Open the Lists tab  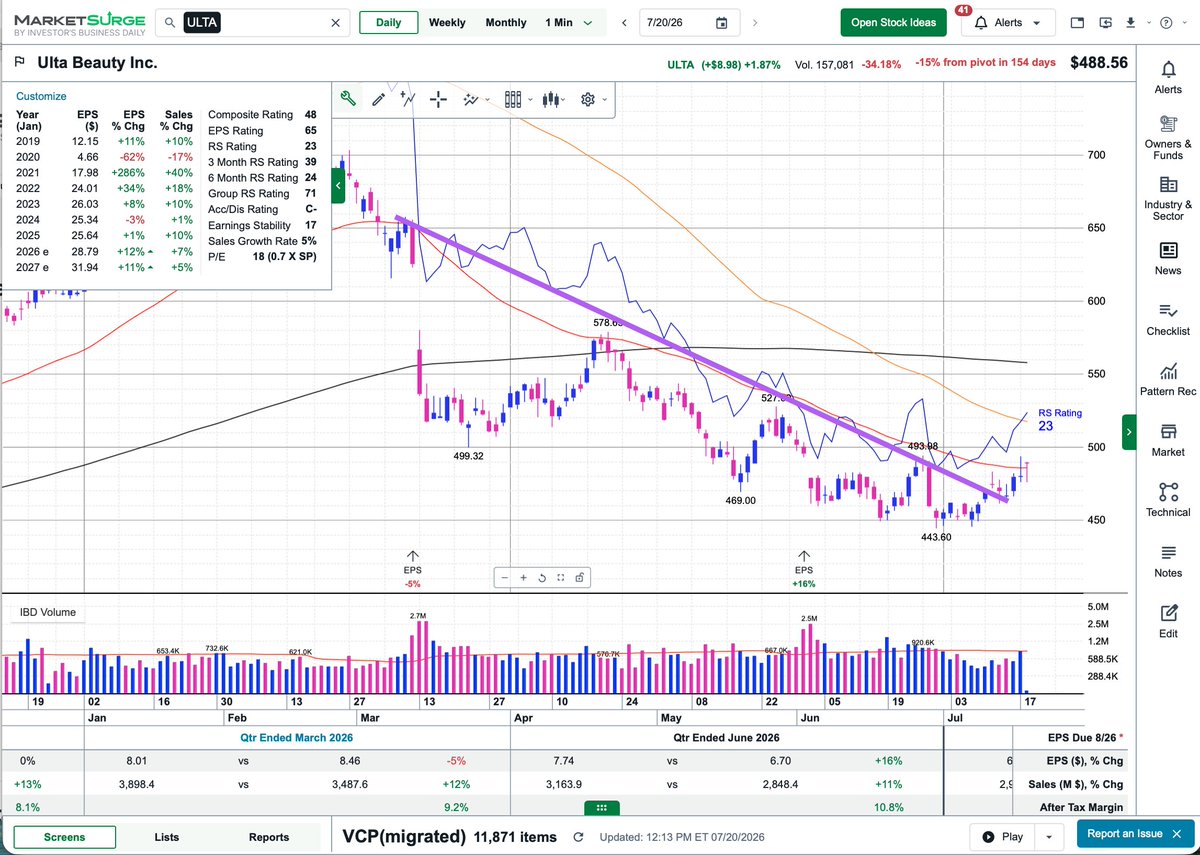[x=167, y=837]
